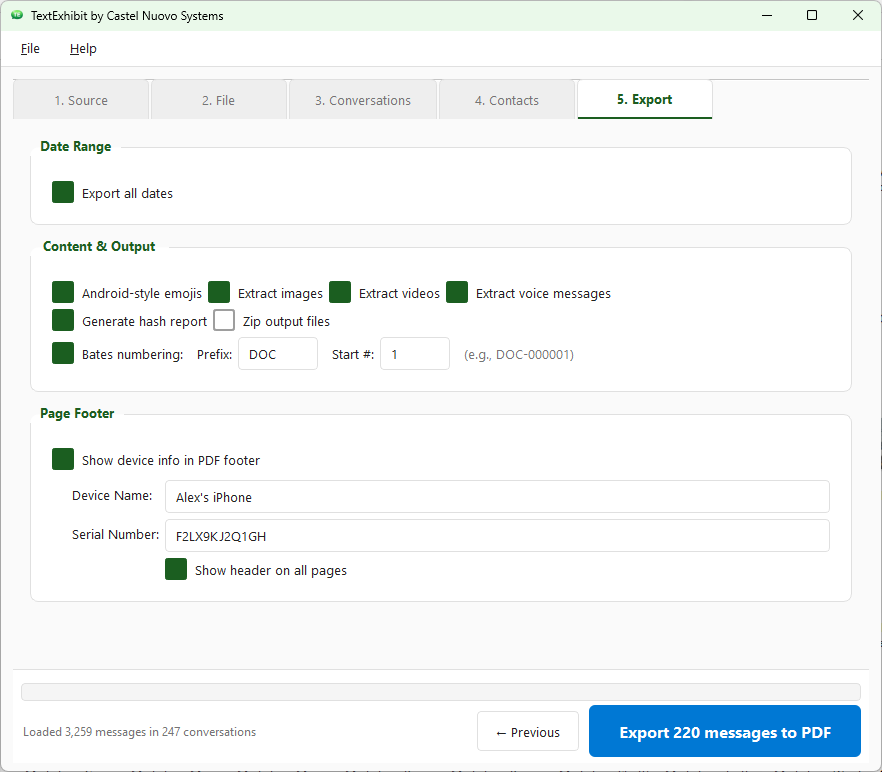Minimize the TextExhibit window
This screenshot has width=882, height=772.
point(767,15)
